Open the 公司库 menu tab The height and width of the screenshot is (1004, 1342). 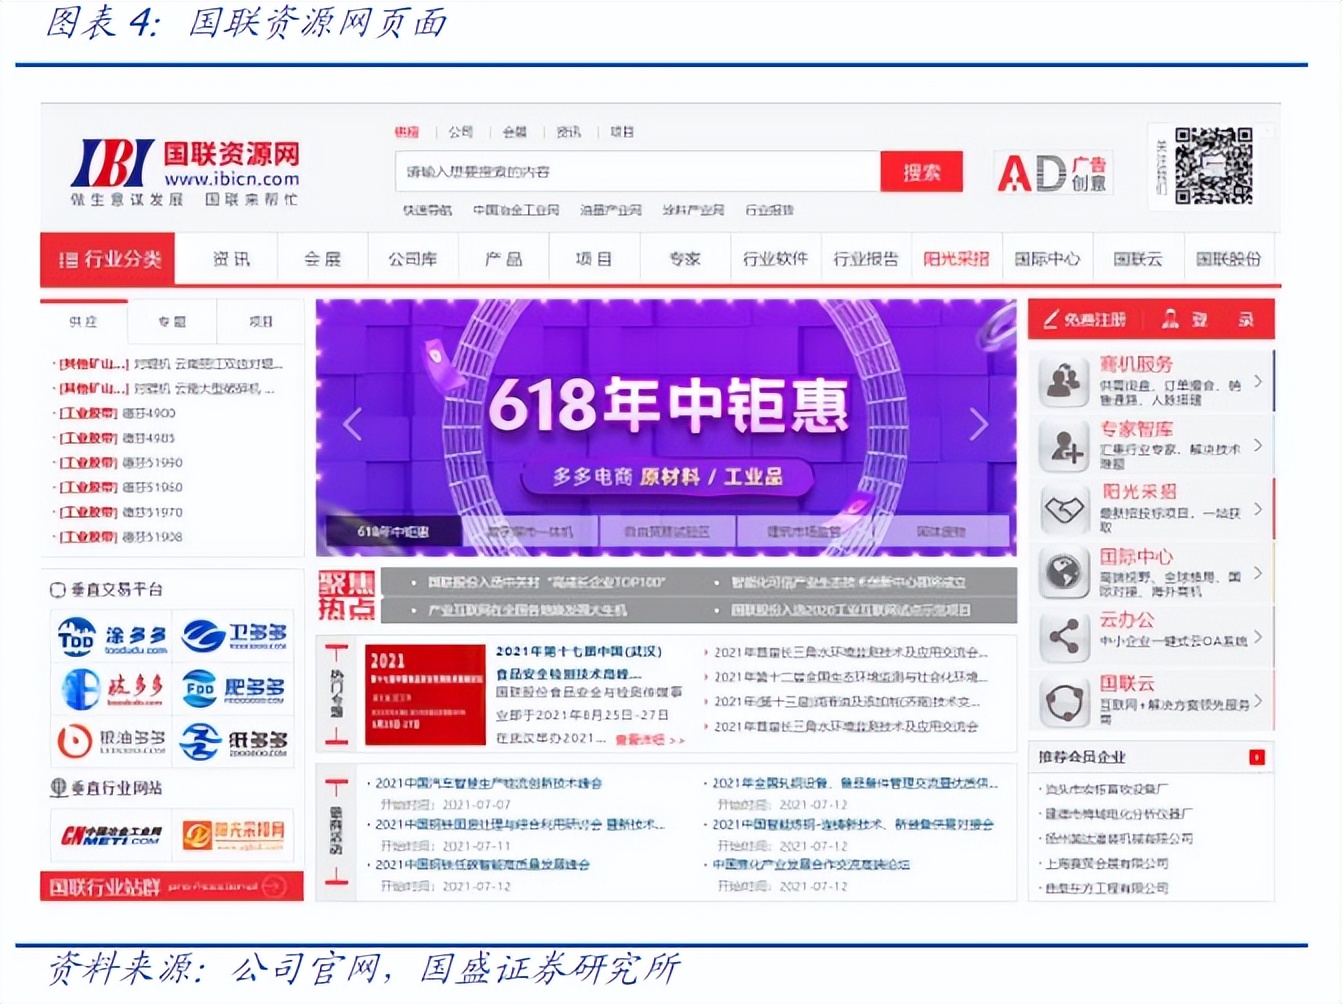pyautogui.click(x=412, y=258)
